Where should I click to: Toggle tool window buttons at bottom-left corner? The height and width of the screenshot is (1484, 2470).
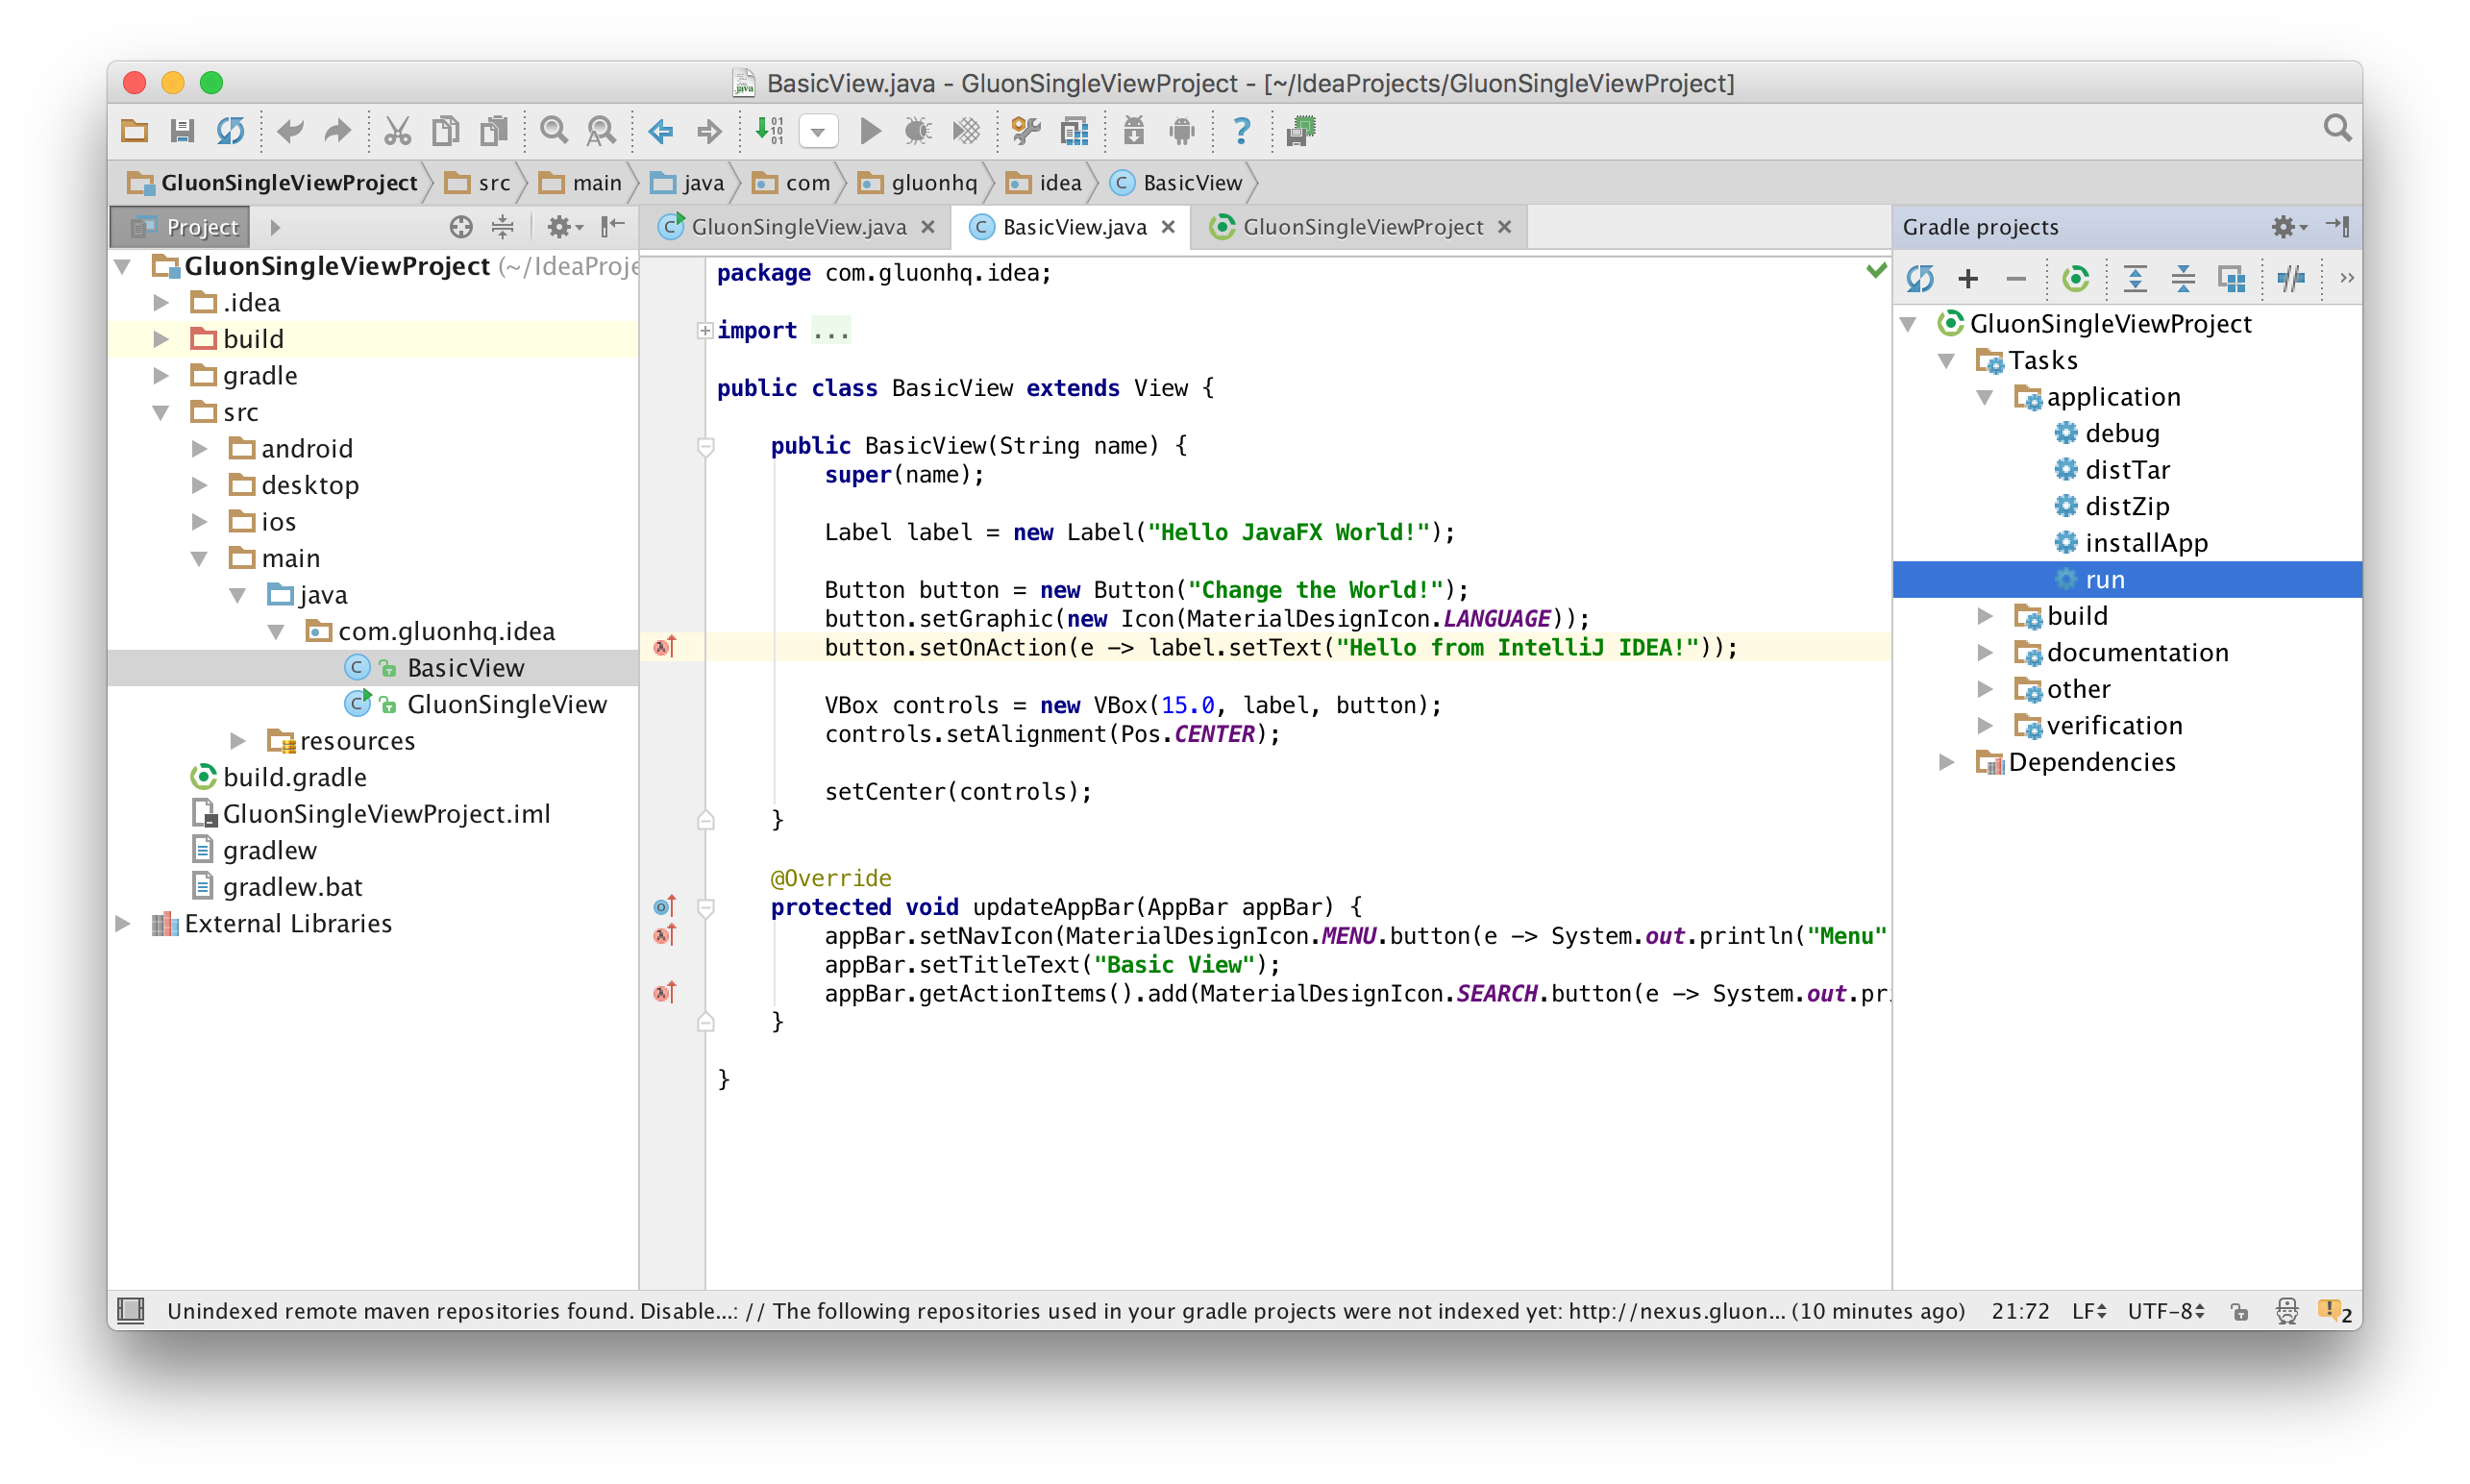[131, 1310]
